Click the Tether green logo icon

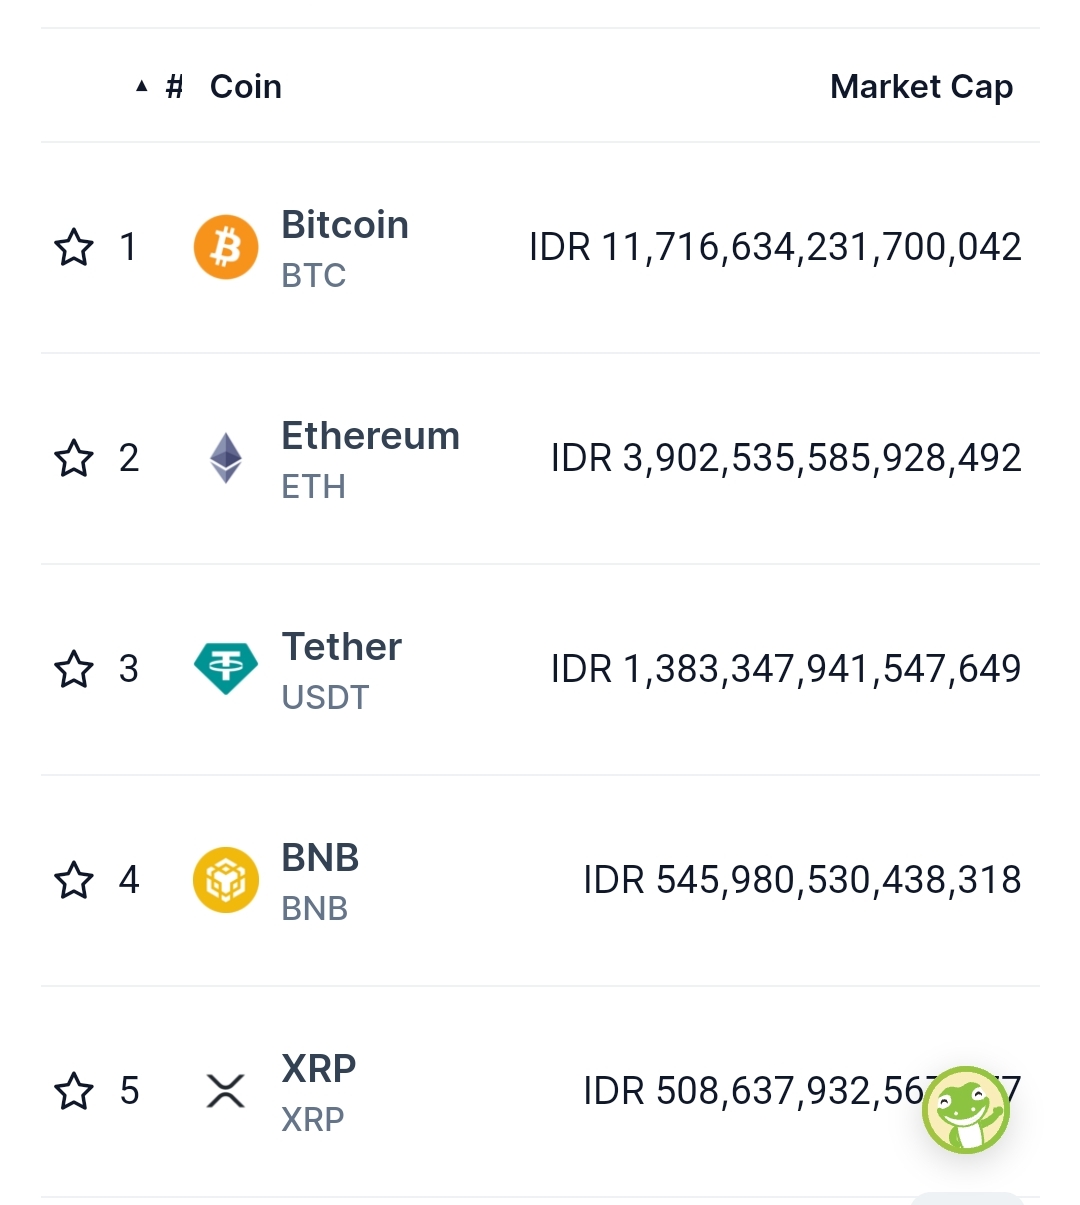tap(225, 669)
